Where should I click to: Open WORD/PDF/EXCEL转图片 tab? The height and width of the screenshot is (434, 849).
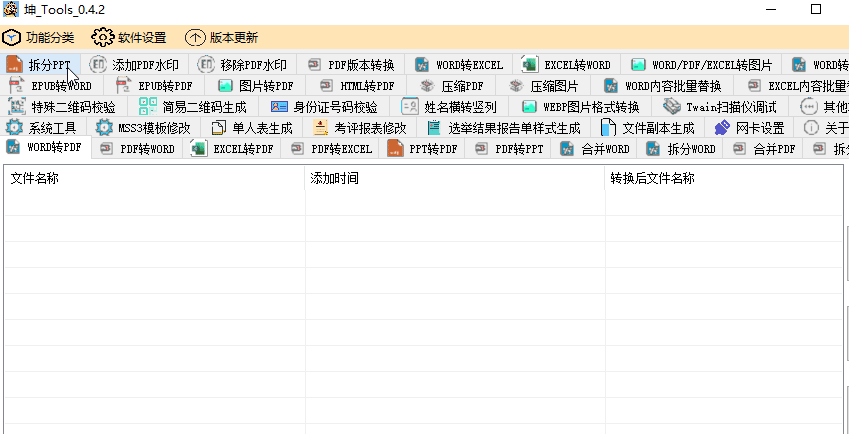coord(702,65)
